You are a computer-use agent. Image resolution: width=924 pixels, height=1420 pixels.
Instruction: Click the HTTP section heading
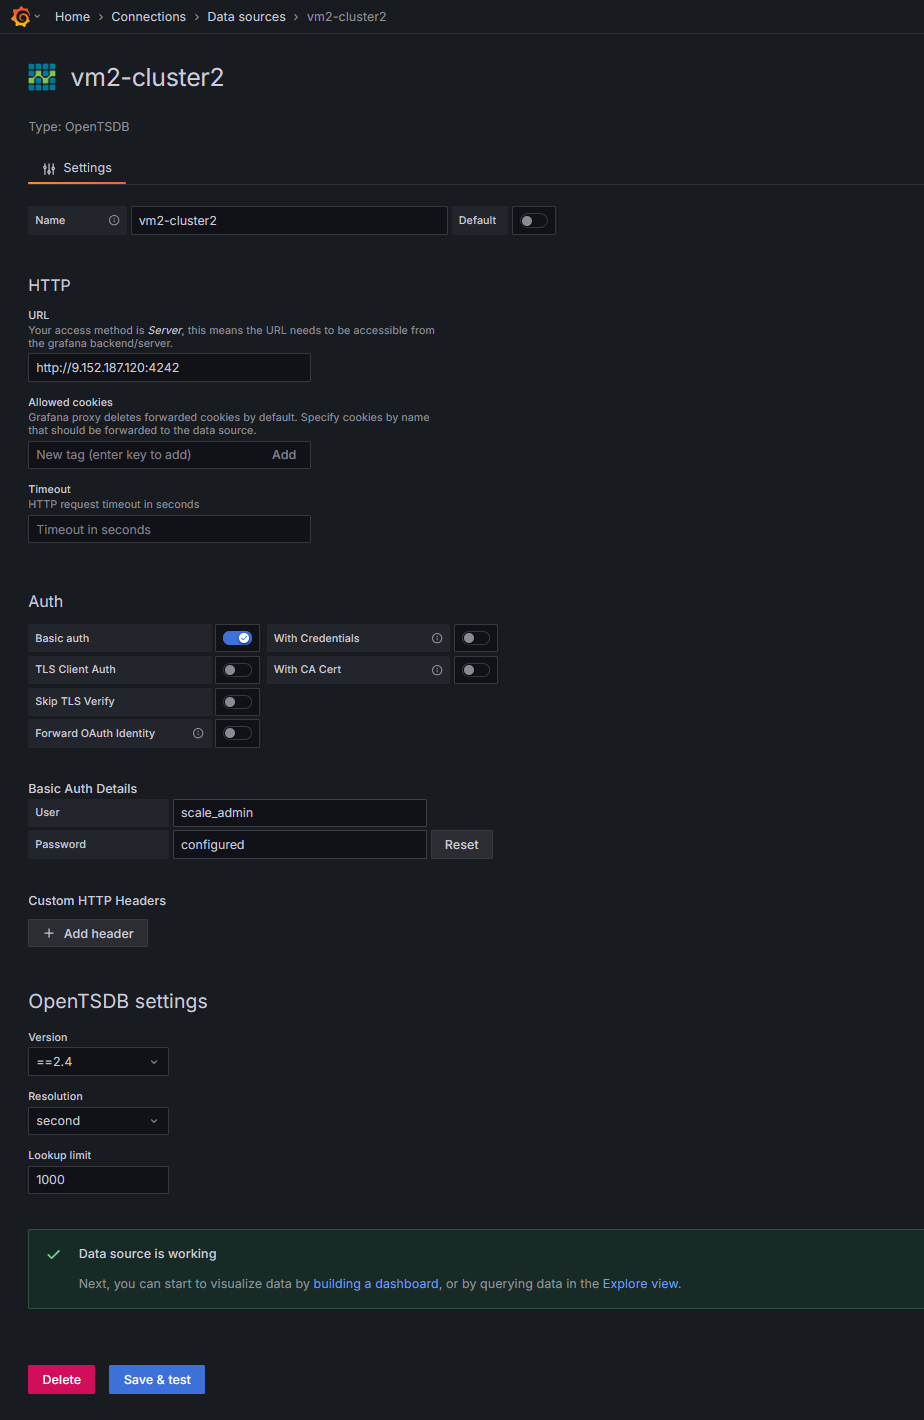coord(49,286)
